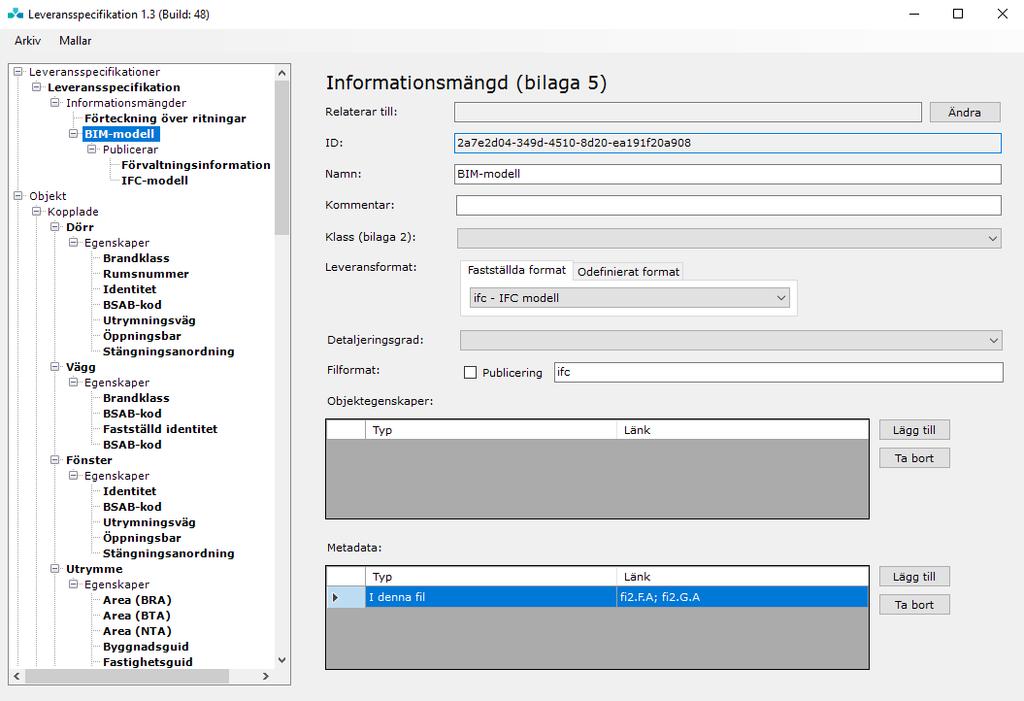Click the Filformat text field
Screen dimensions: 1024x701
778,372
